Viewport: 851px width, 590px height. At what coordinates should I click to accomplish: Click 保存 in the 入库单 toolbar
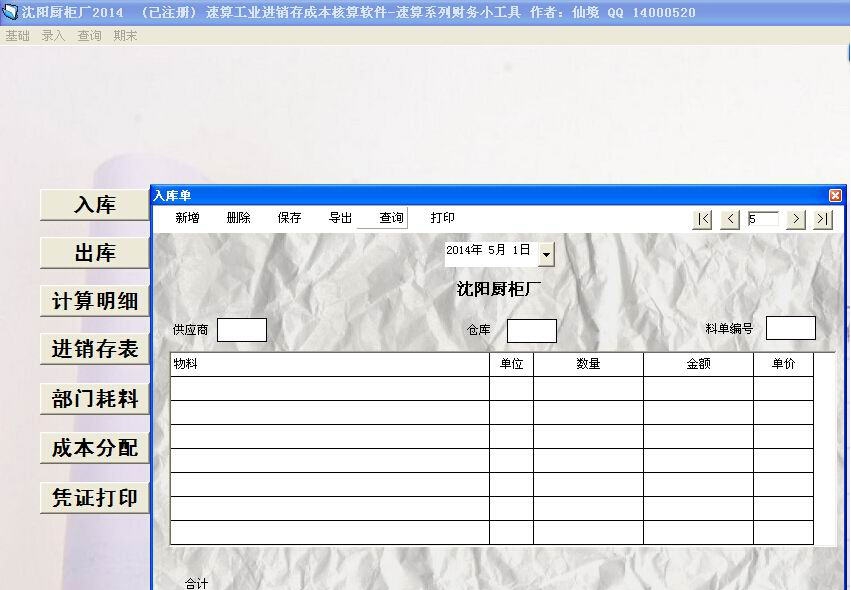point(289,218)
